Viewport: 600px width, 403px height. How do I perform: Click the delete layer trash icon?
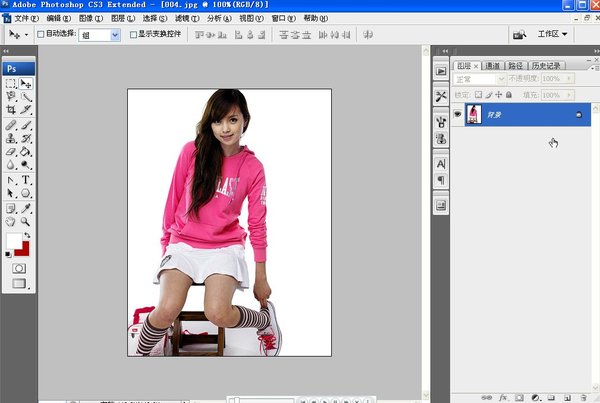pyautogui.click(x=583, y=397)
